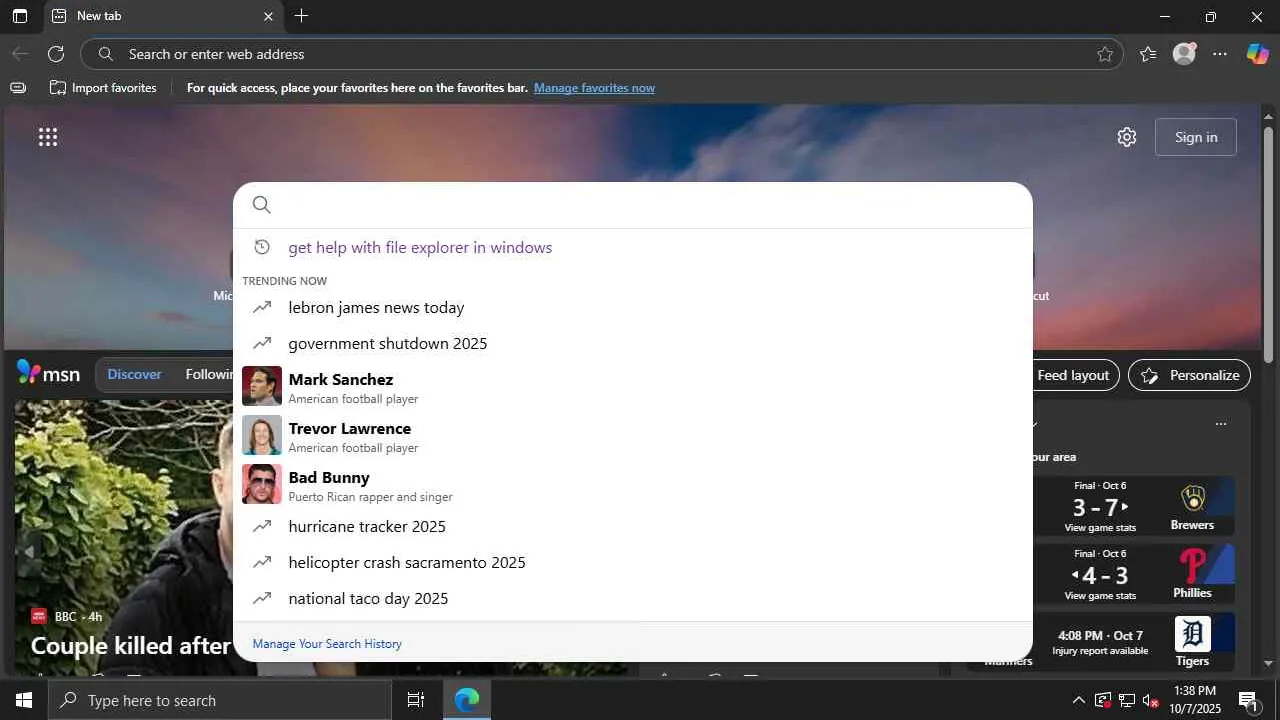Click the network tray icon
Screen dimensions: 1280x720
click(1127, 700)
